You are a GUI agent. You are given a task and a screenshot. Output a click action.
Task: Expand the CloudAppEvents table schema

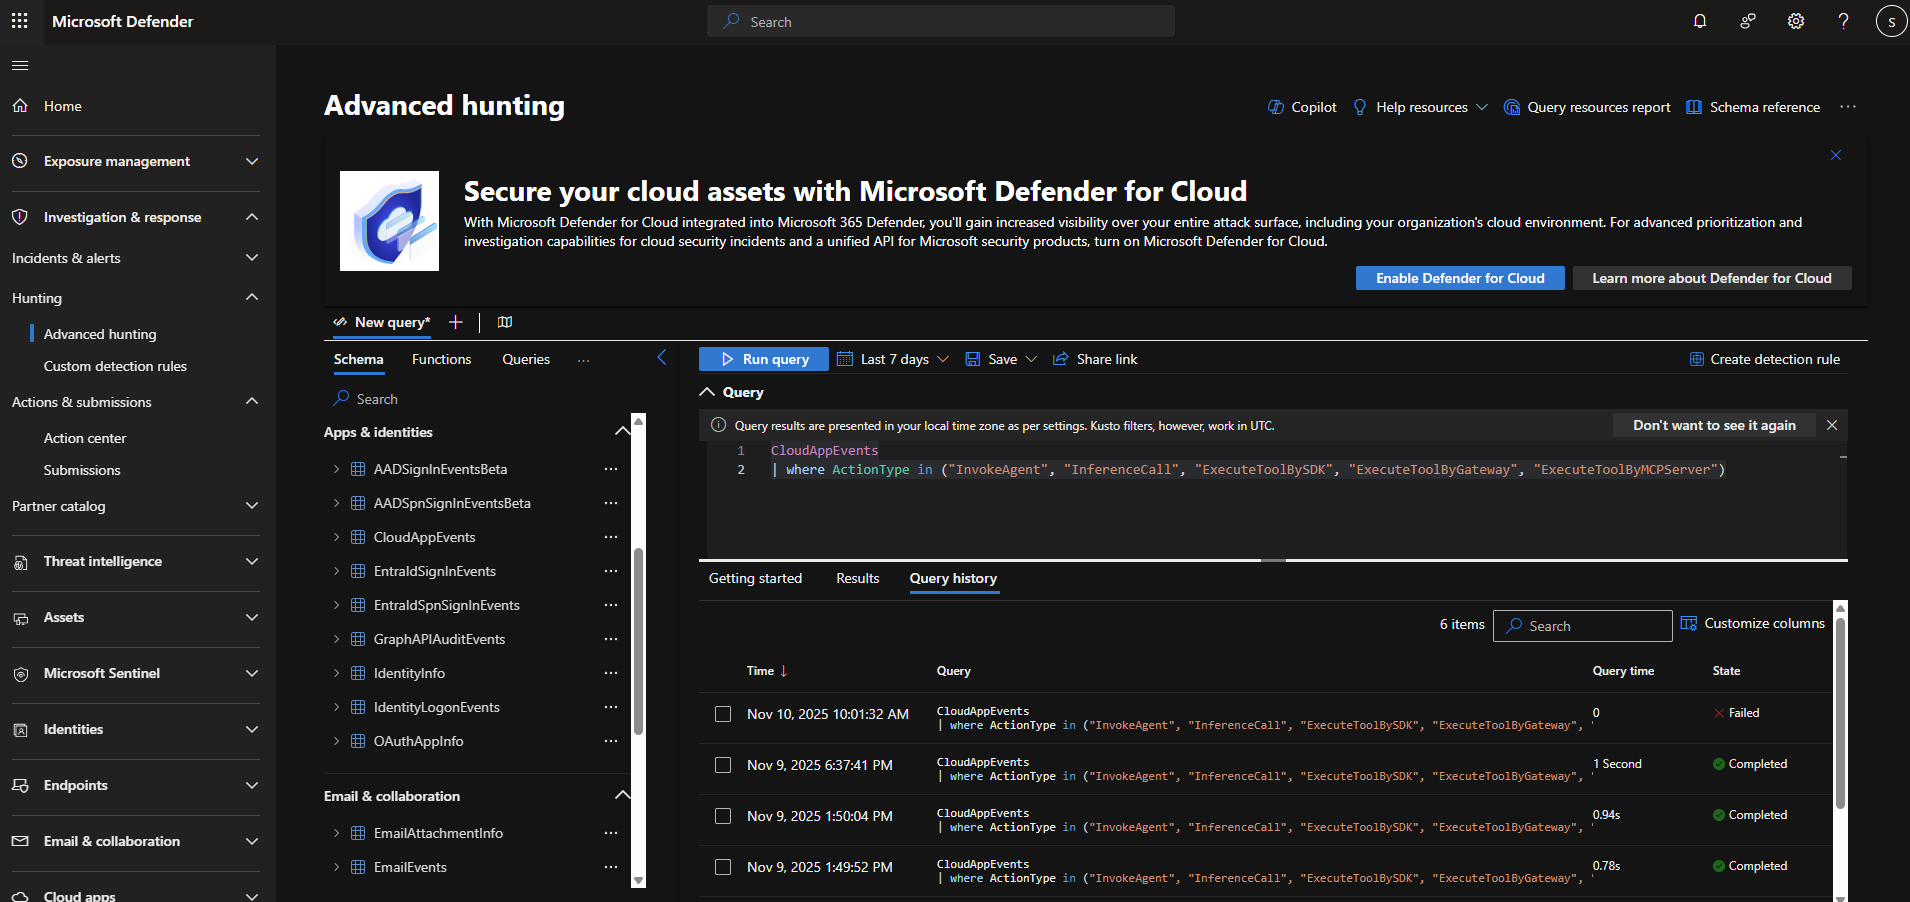[339, 537]
